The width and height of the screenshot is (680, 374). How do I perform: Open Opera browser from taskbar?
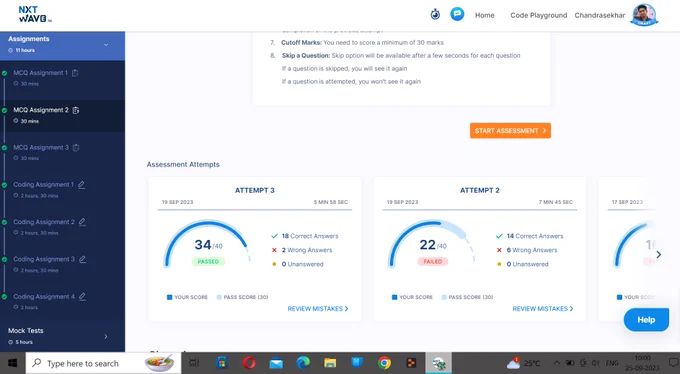(249, 363)
